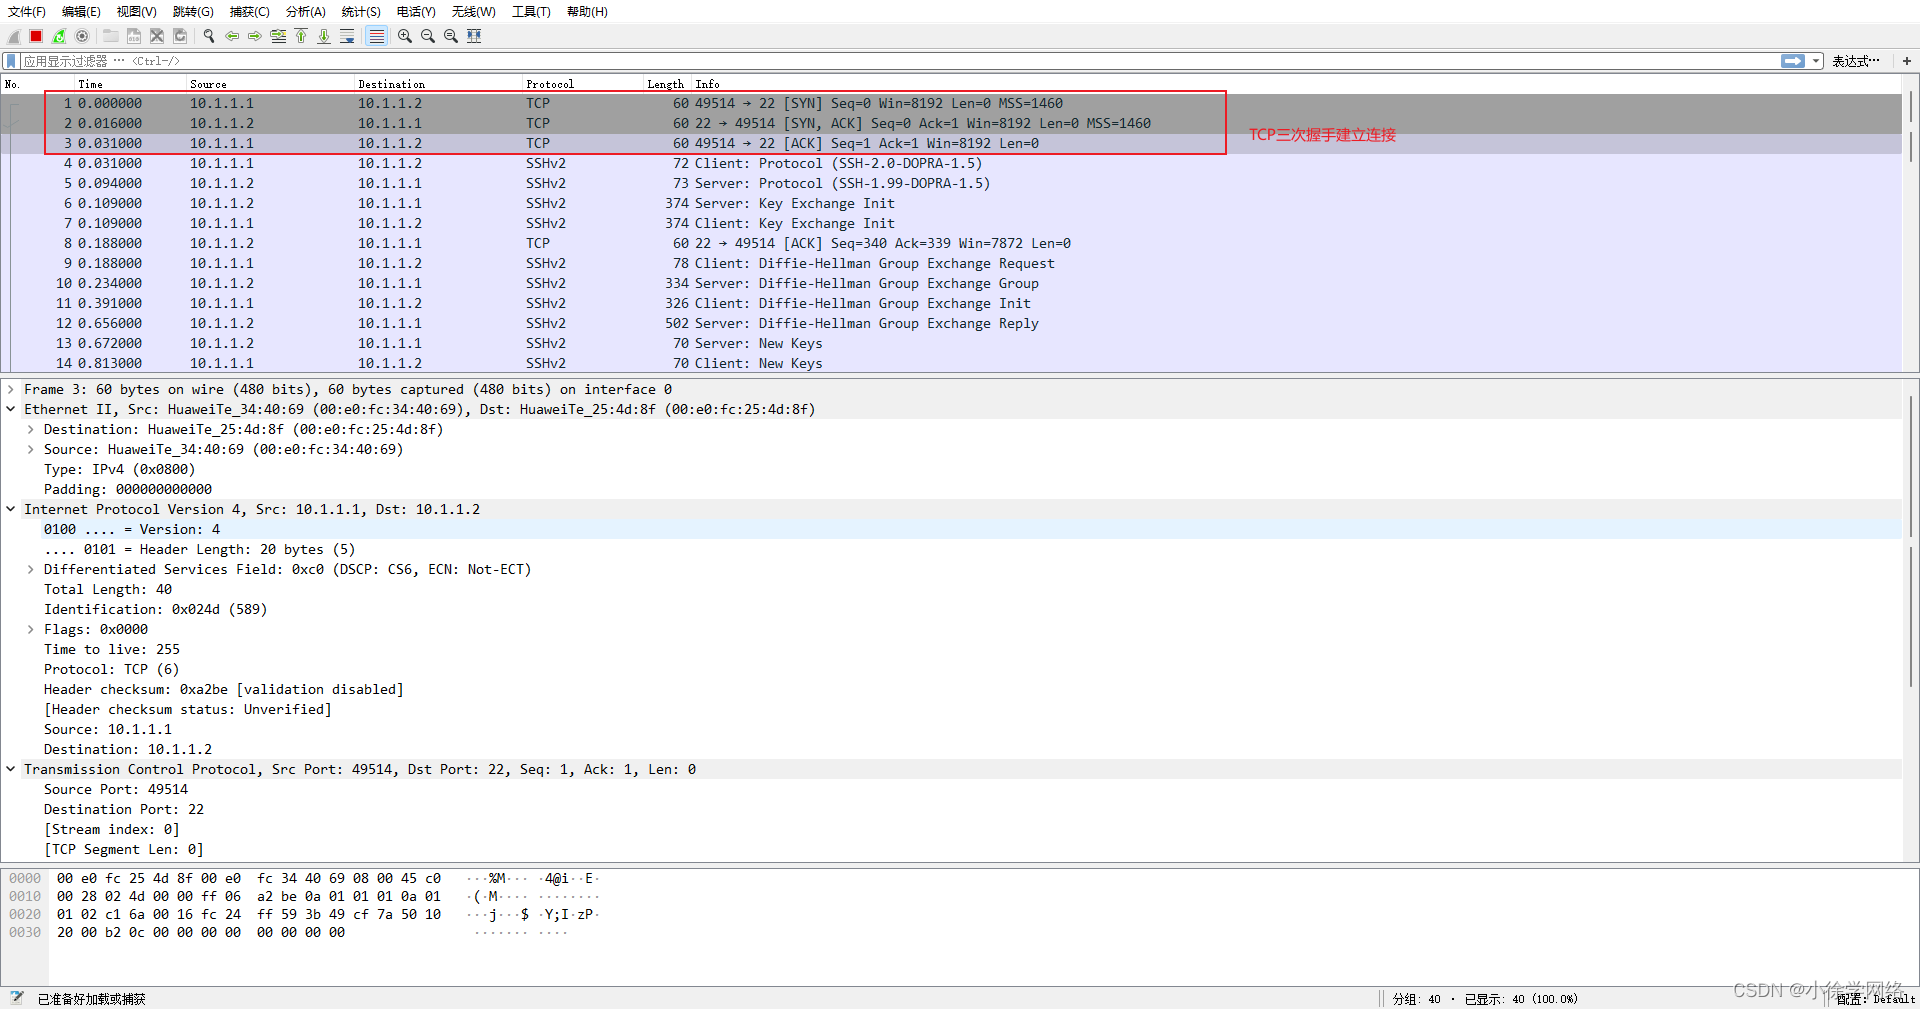Toggle auto-scroll during live capture
The height and width of the screenshot is (1009, 1920).
pos(347,36)
